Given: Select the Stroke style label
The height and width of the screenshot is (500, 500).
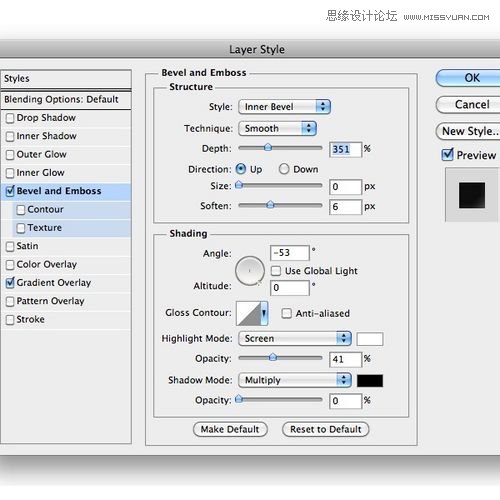Looking at the screenshot, I should (x=30, y=319).
